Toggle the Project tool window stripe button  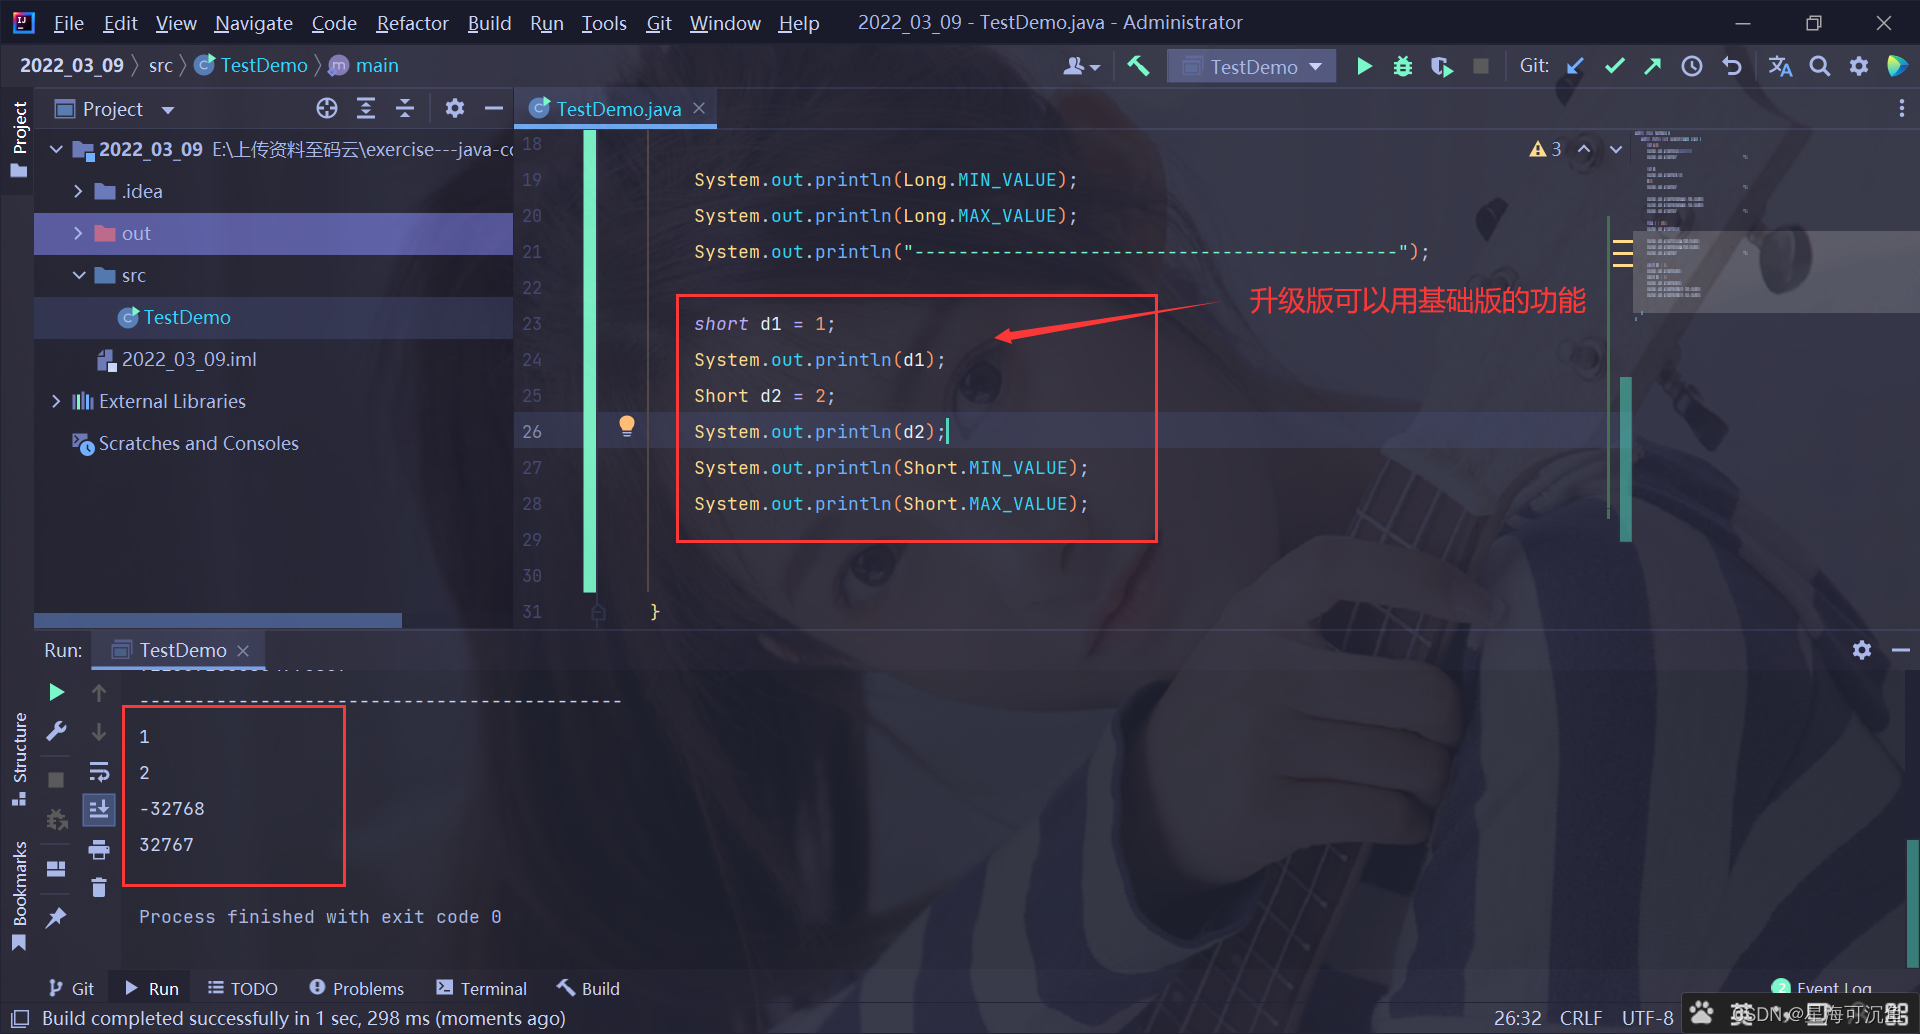pyautogui.click(x=18, y=140)
